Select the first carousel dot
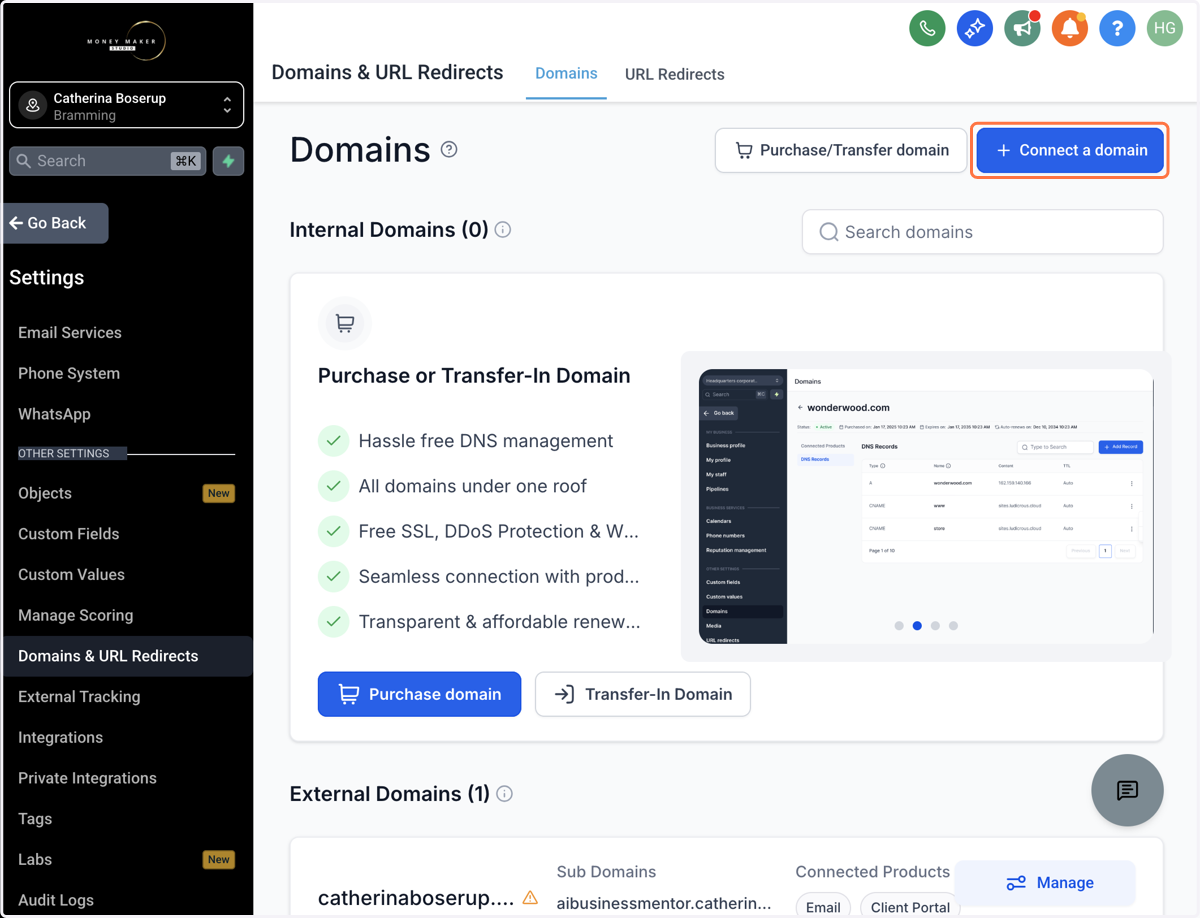The width and height of the screenshot is (1200, 918). click(899, 626)
